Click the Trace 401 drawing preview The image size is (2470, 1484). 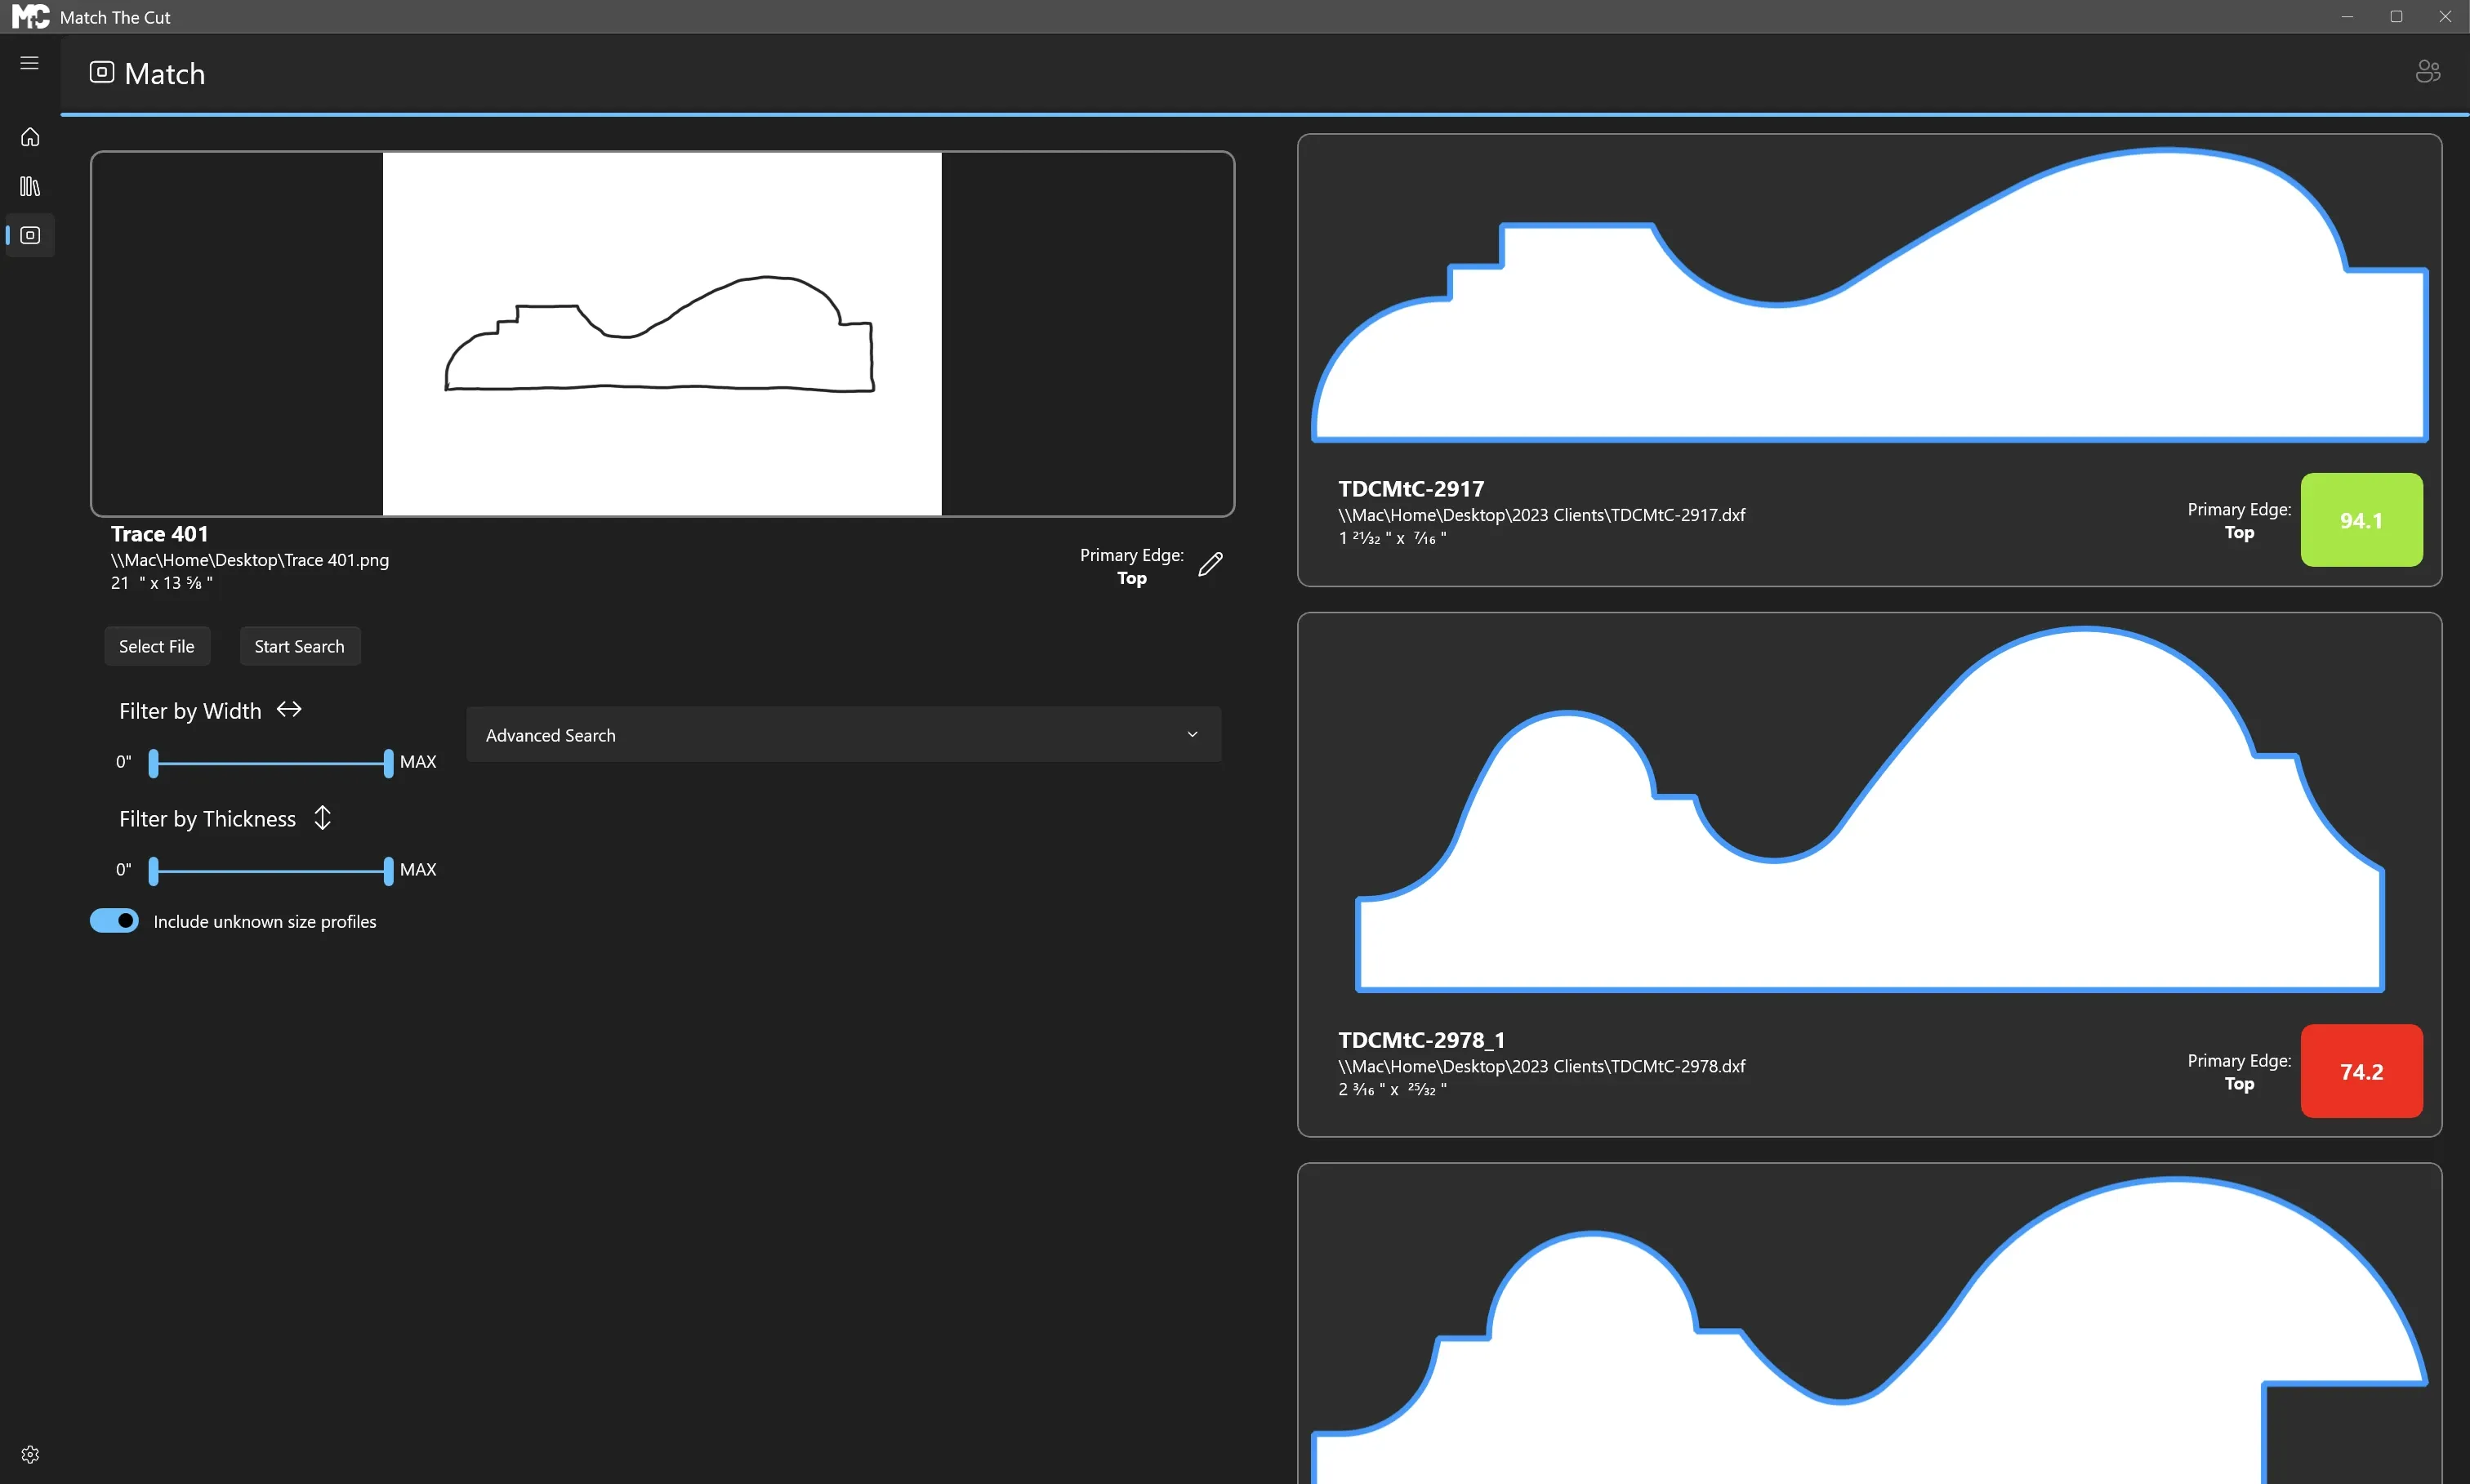coord(662,334)
